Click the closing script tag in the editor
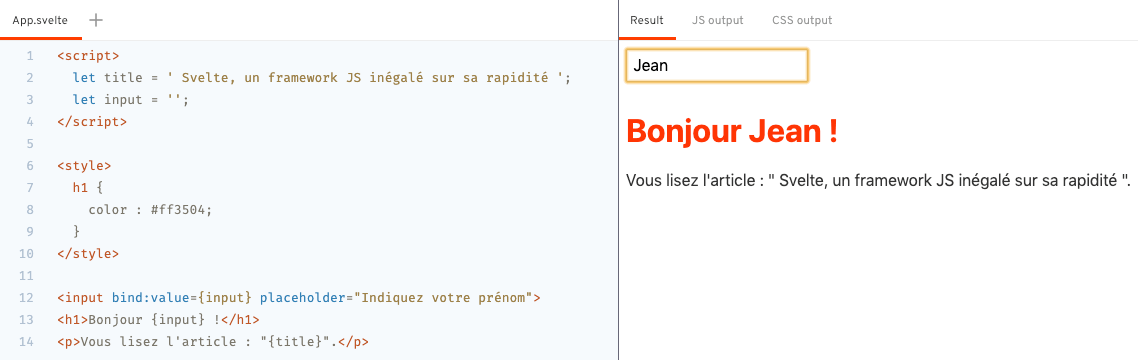Image resolution: width=1138 pixels, height=360 pixels. tap(92, 121)
